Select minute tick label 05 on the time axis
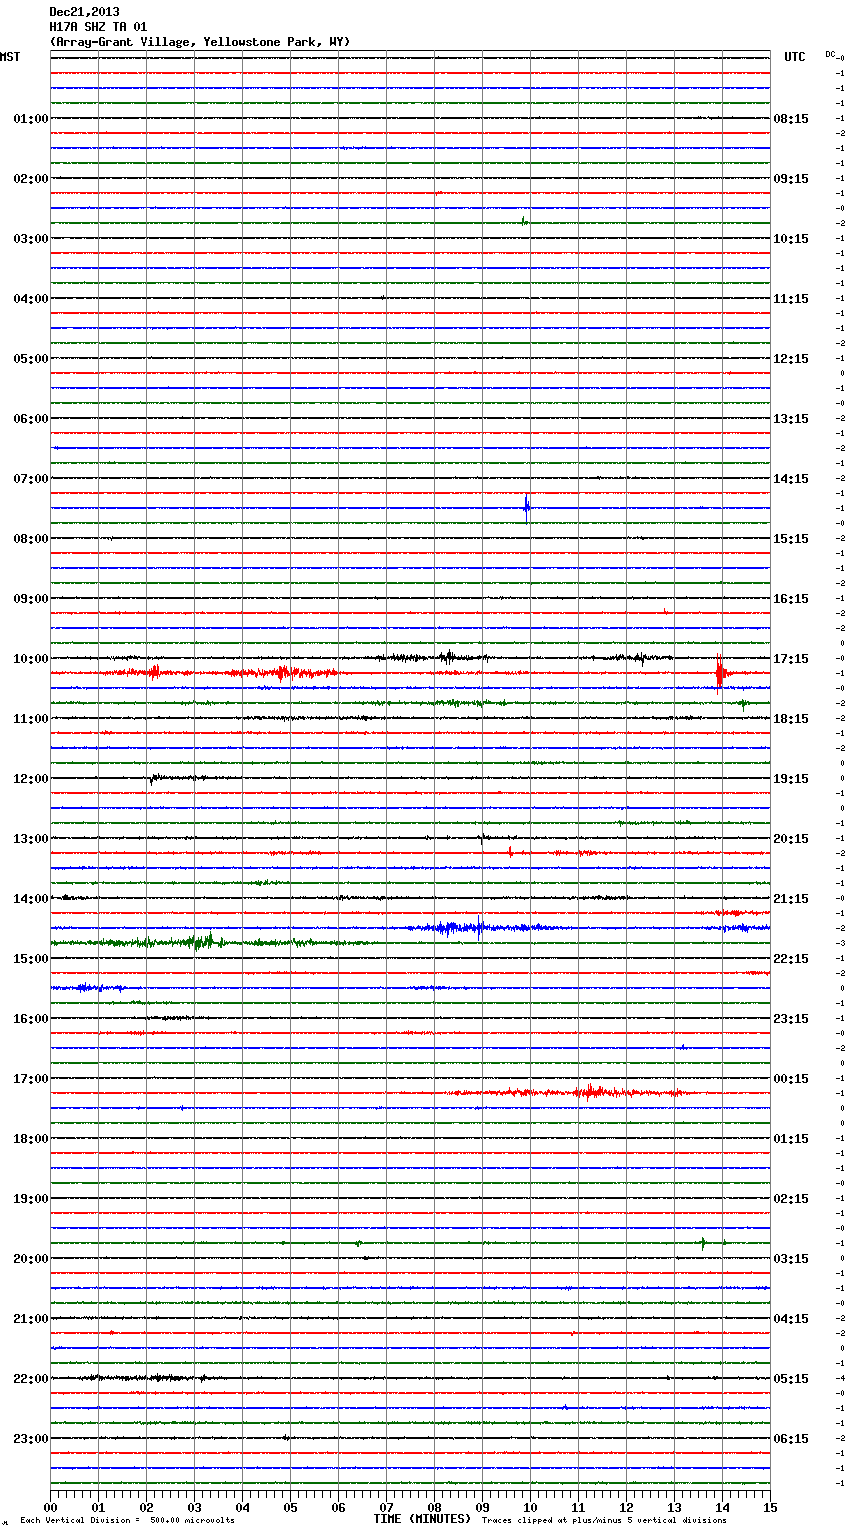 [x=290, y=1507]
